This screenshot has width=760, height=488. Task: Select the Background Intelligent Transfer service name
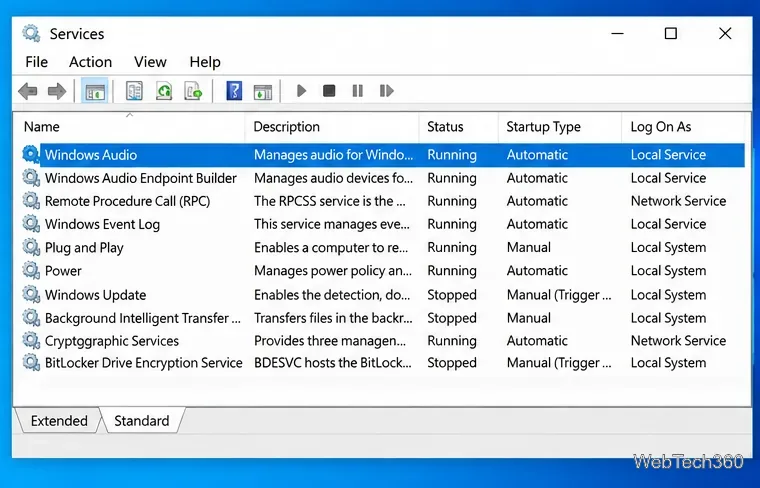(142, 318)
